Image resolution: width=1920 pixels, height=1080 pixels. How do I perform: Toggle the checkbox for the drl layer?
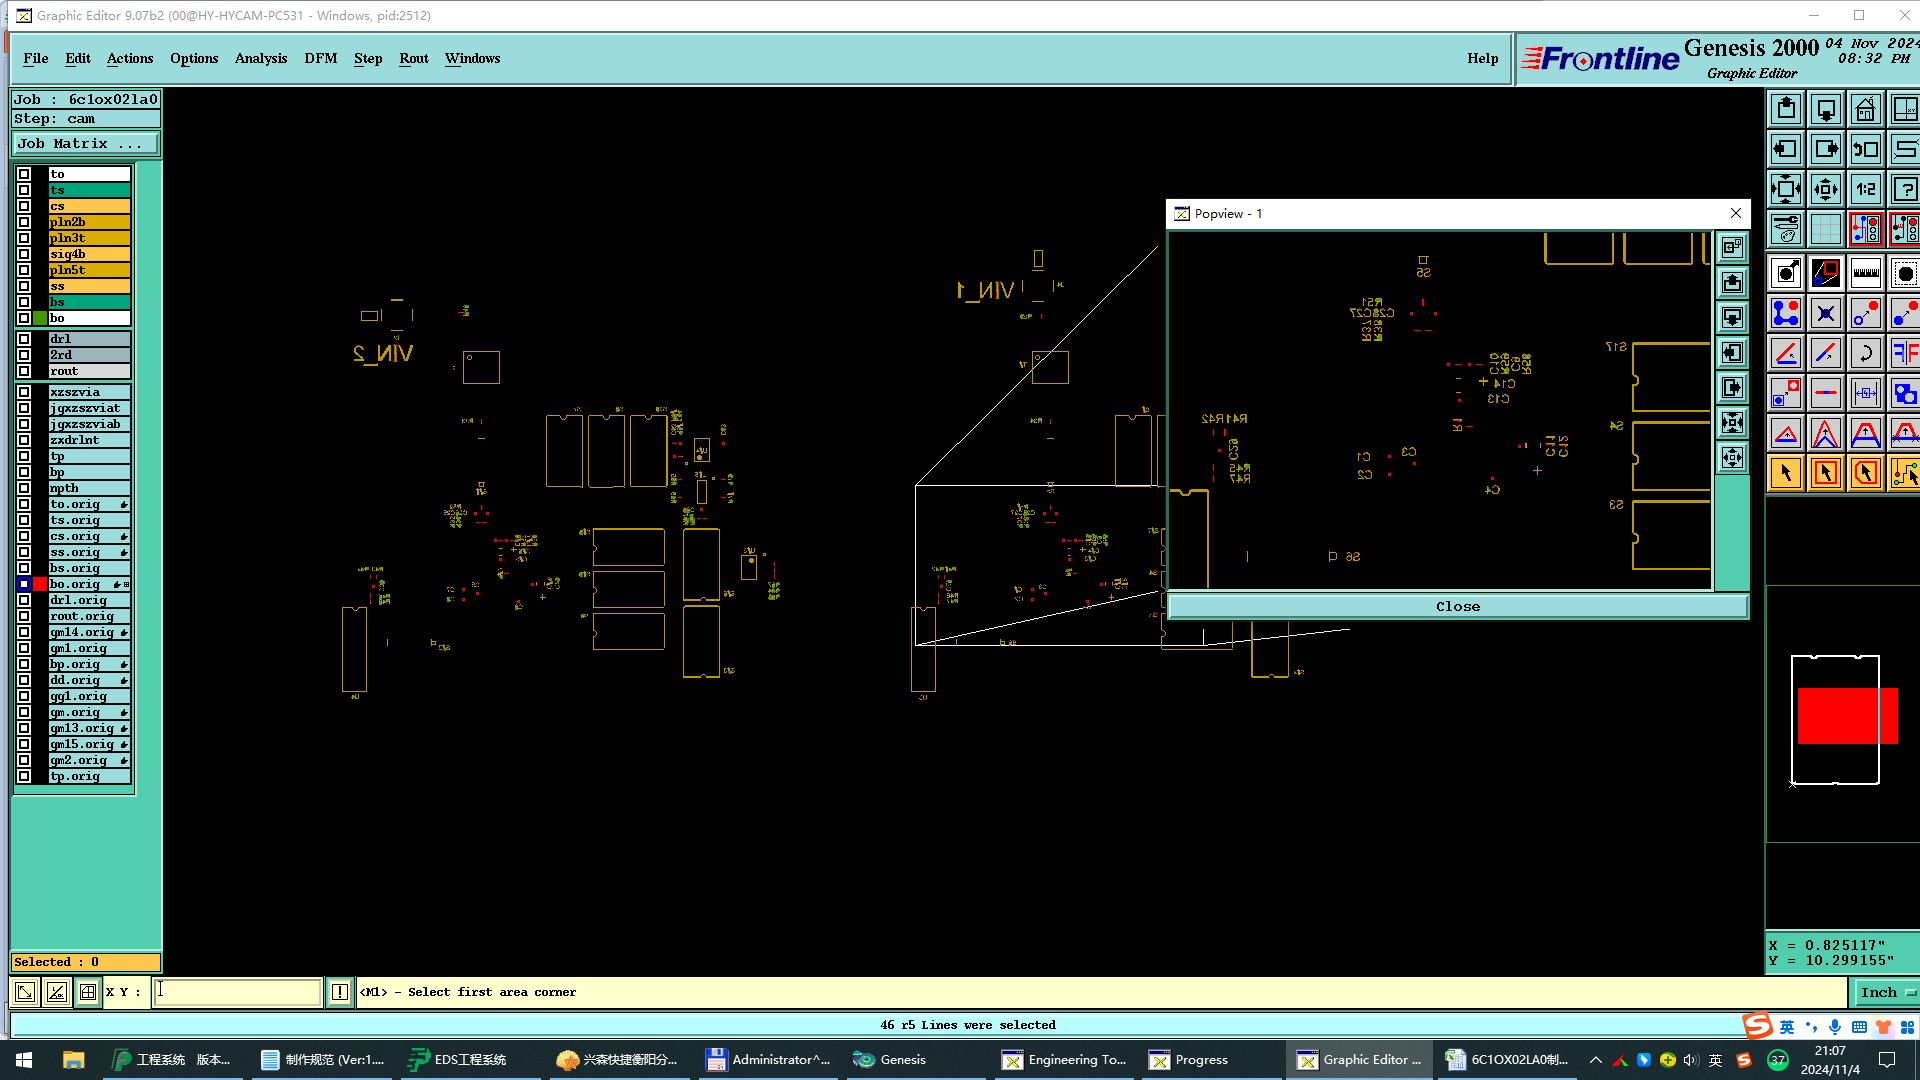pyautogui.click(x=24, y=339)
